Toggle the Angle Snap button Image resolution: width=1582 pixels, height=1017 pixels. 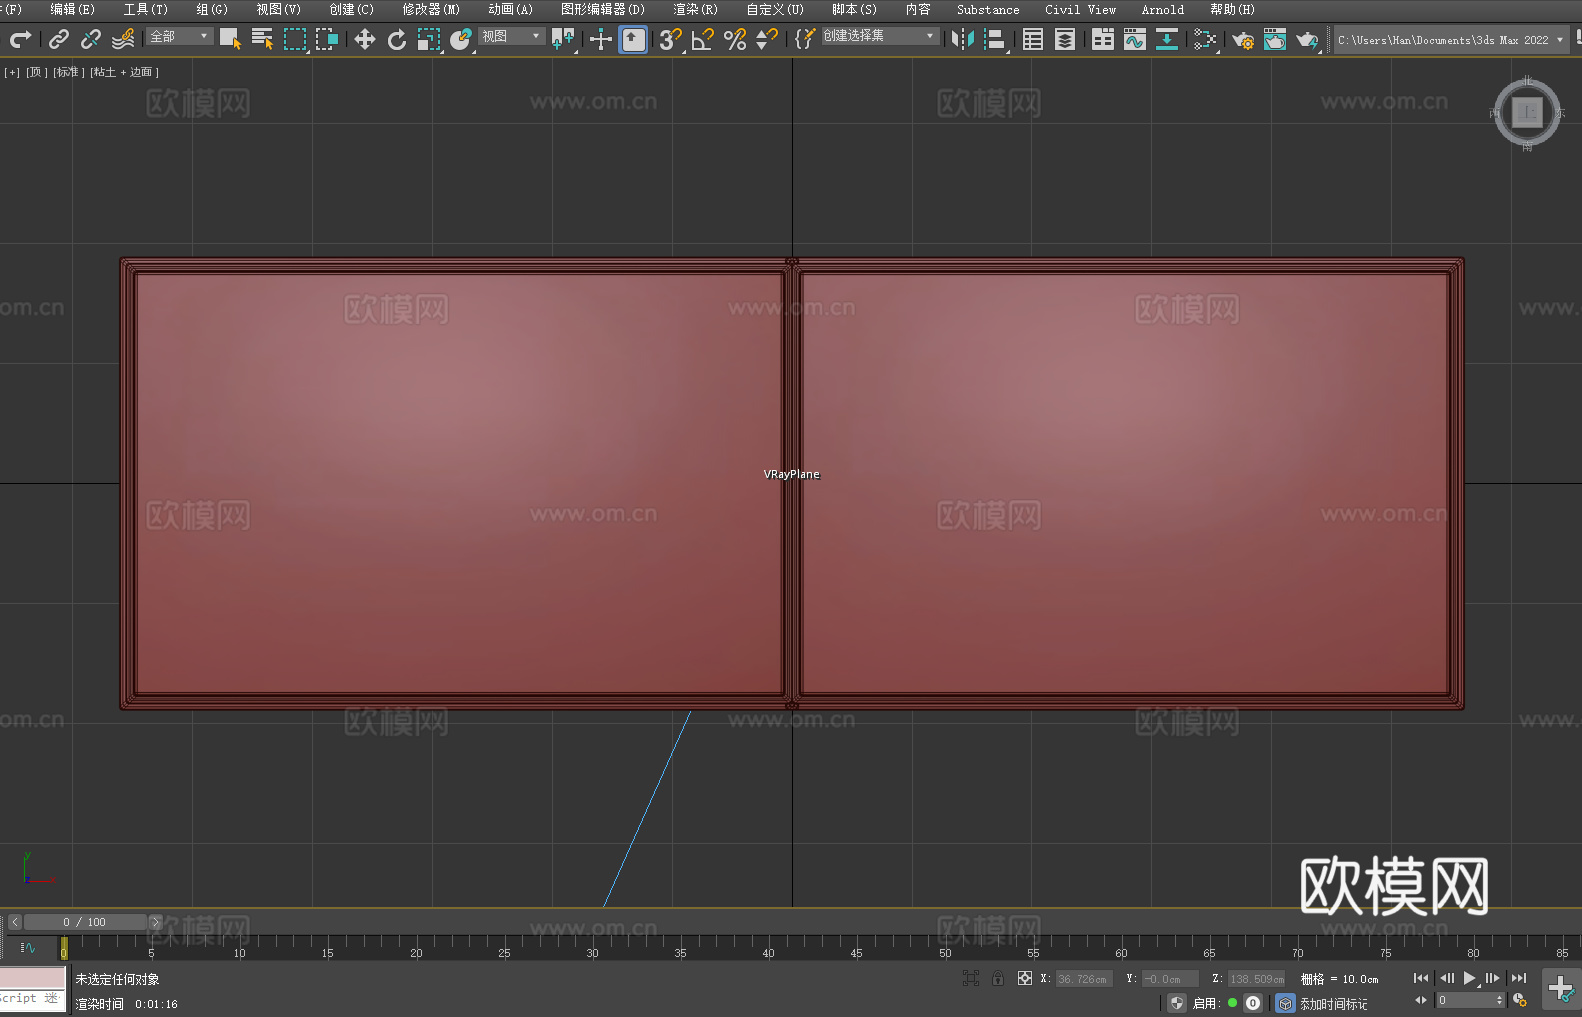[x=702, y=39]
